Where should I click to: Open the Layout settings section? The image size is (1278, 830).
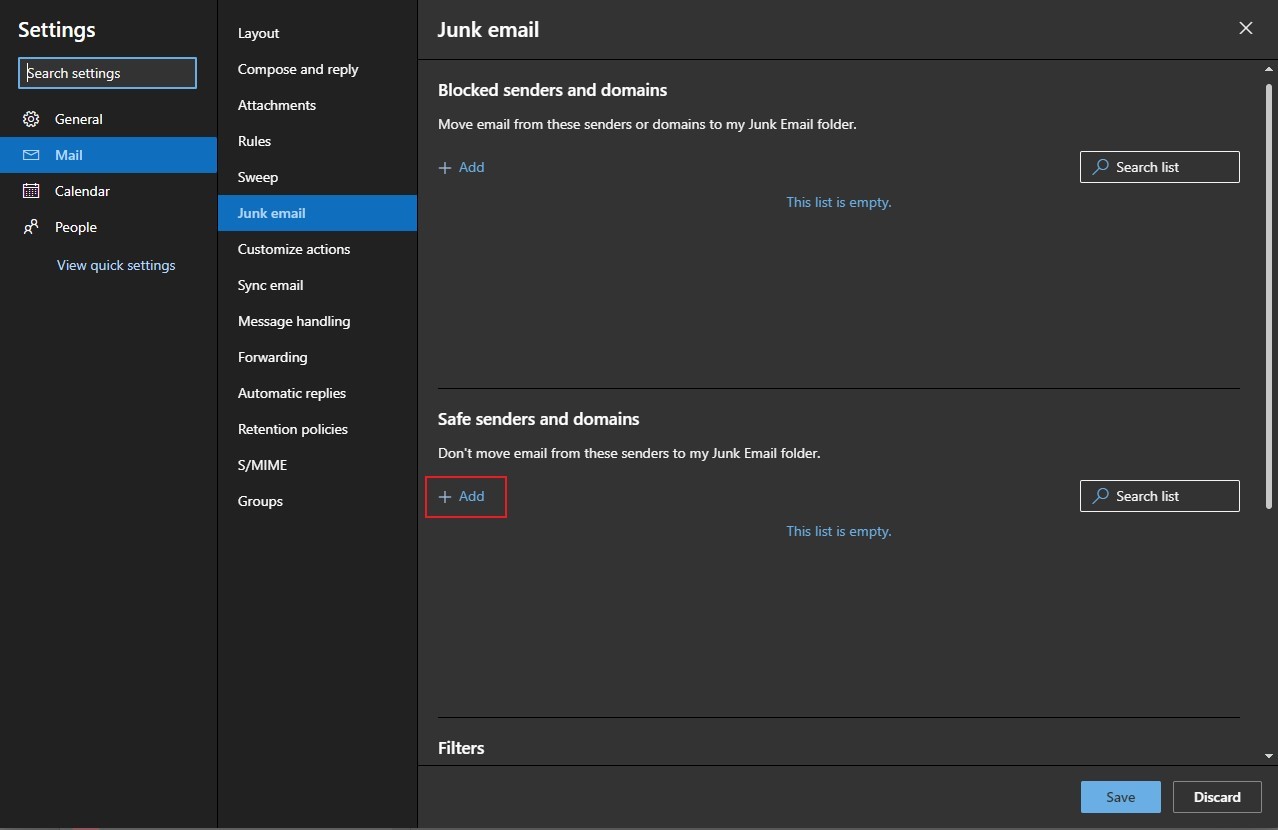pos(258,33)
